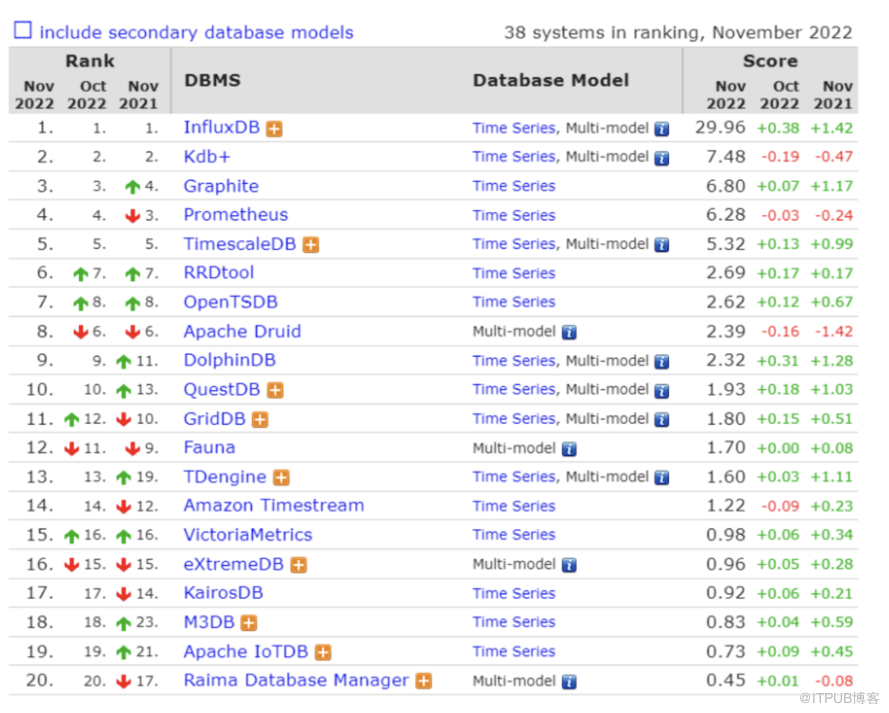Open the Graphite DBMS link
This screenshot has height=713, width=889.
[221, 186]
